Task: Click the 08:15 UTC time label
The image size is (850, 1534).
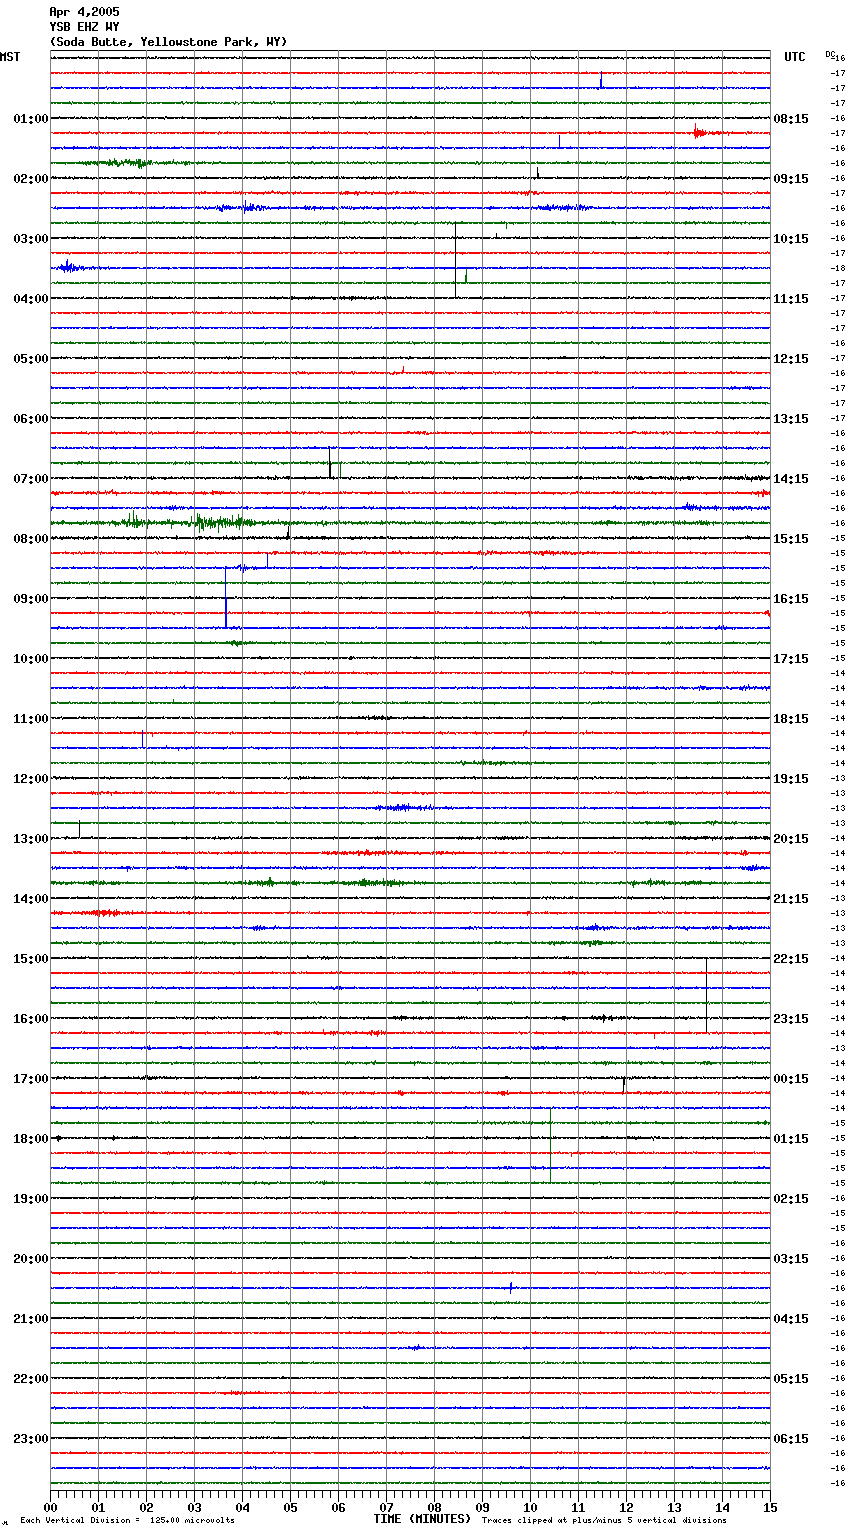Action: [791, 119]
